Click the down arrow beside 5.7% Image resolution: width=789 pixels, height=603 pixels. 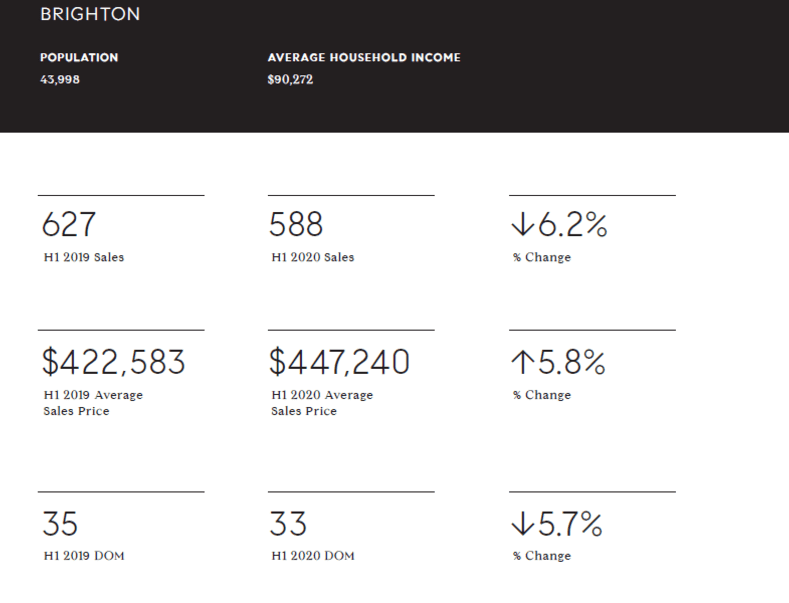[522, 523]
